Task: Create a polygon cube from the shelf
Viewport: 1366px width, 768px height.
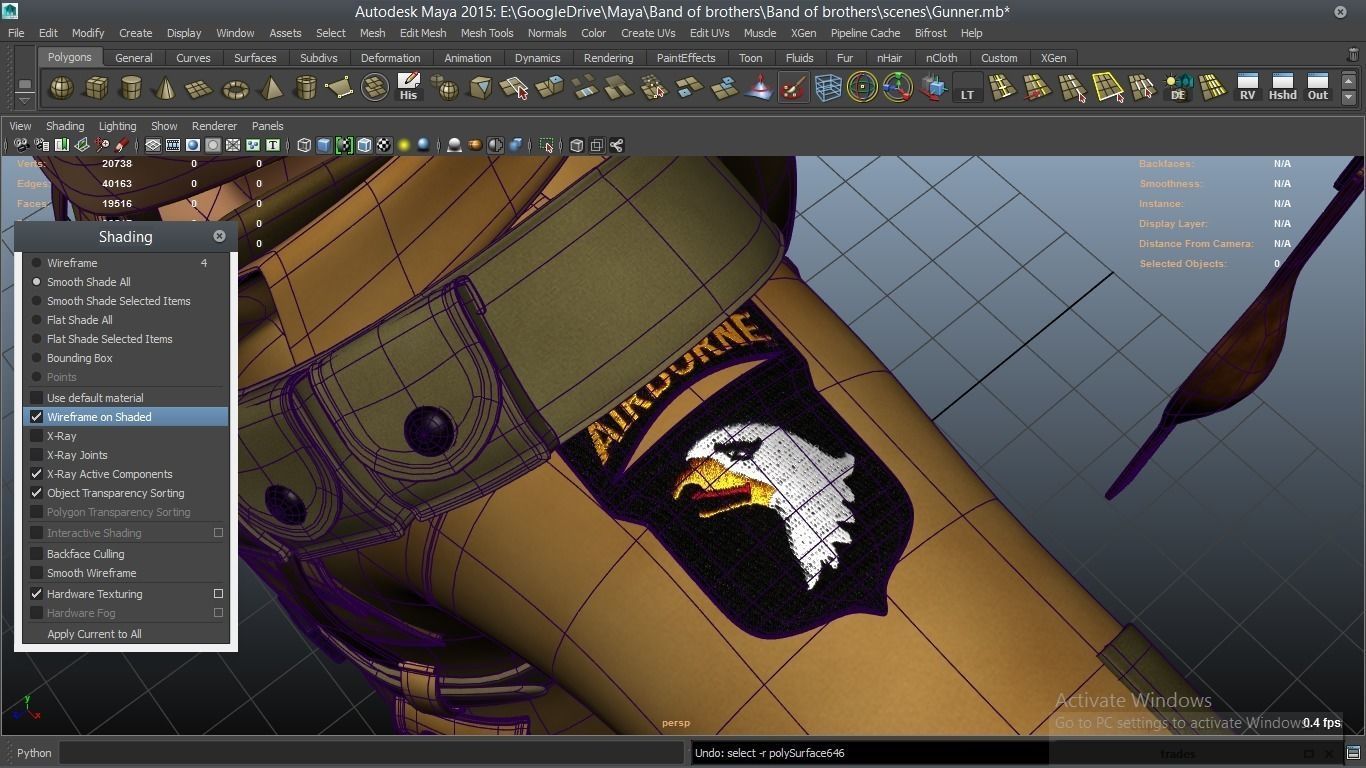Action: point(96,88)
